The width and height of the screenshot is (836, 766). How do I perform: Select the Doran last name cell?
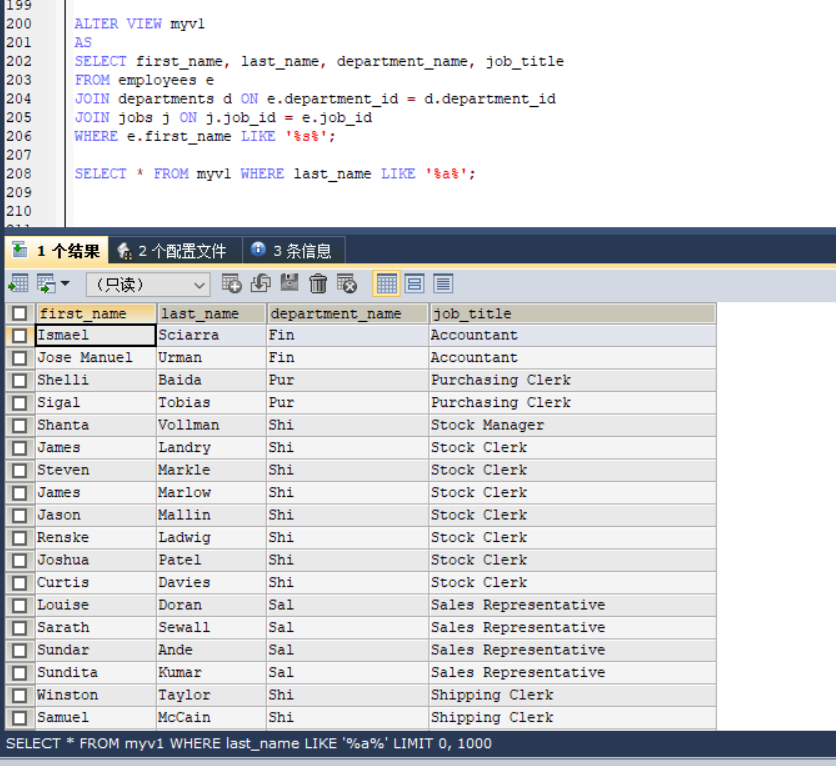point(211,605)
